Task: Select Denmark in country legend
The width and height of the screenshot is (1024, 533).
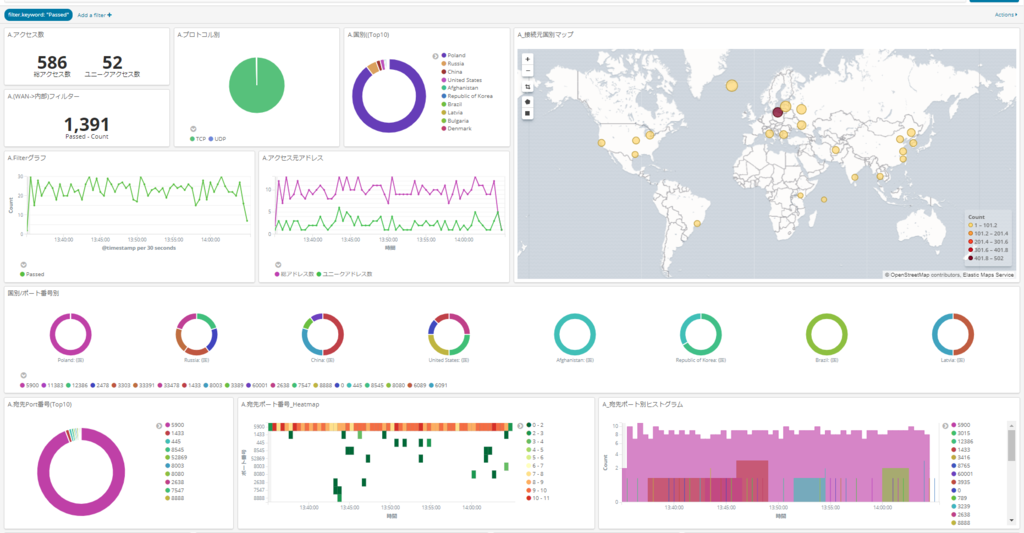Action: click(459, 129)
